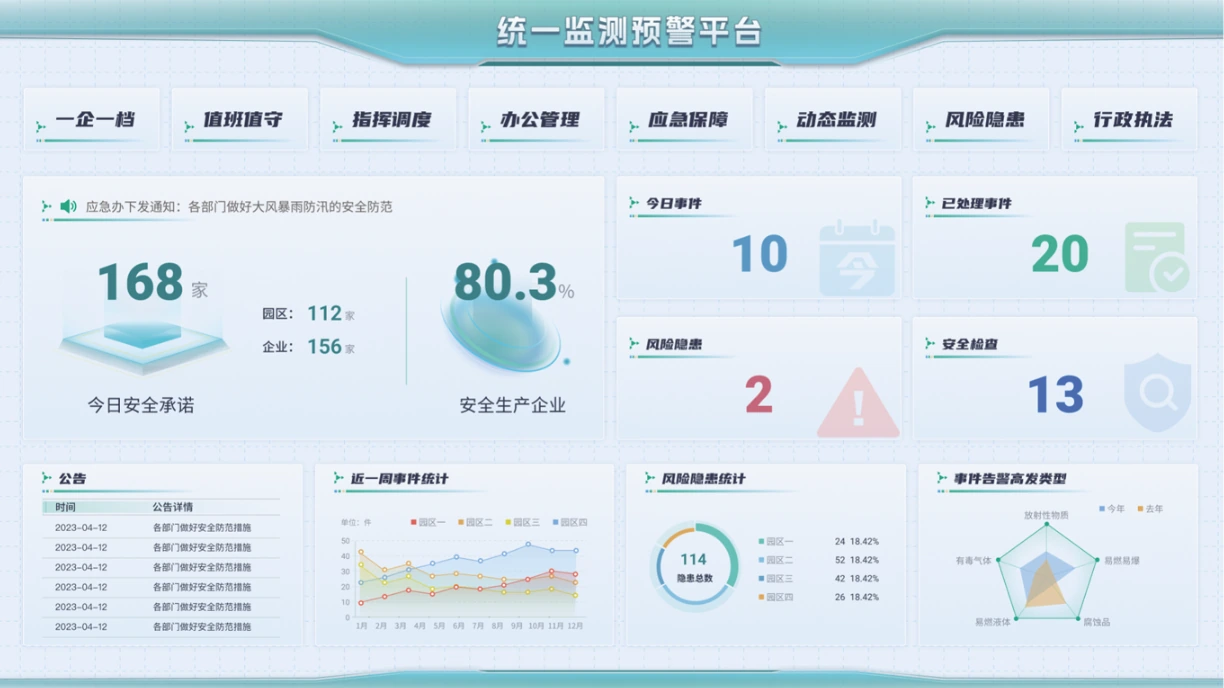Click the number 13 in 安全检查
1224x688 pixels.
[x=1056, y=395]
